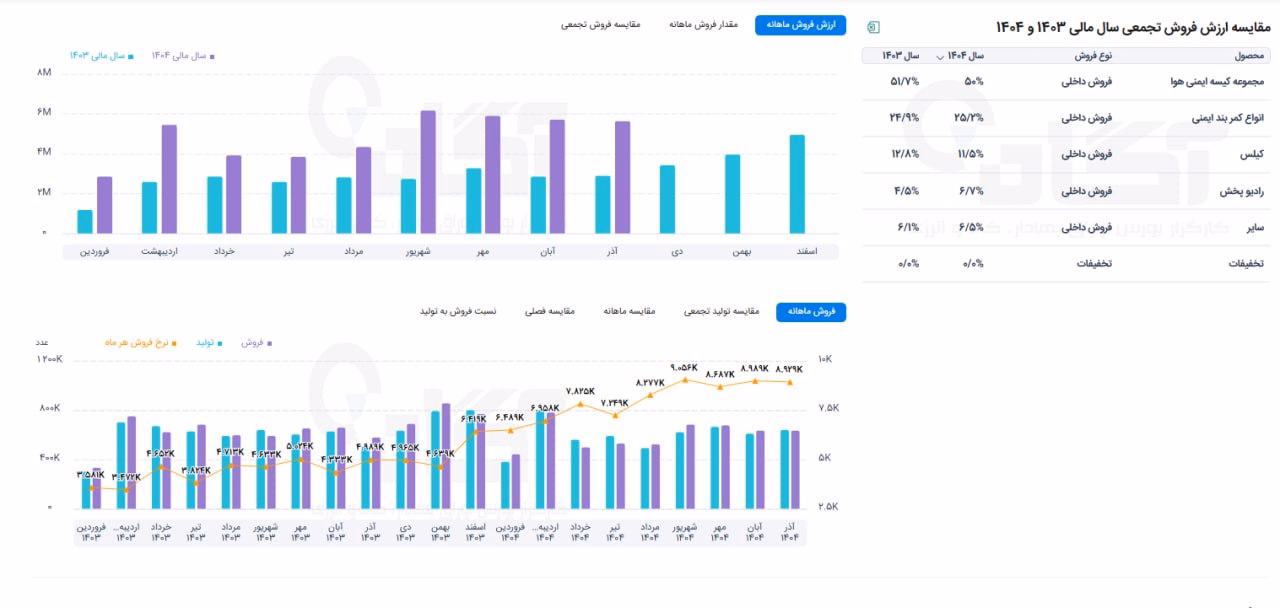Select the کیلس product cell
The width and height of the screenshot is (1280, 608).
[x=1253, y=154]
